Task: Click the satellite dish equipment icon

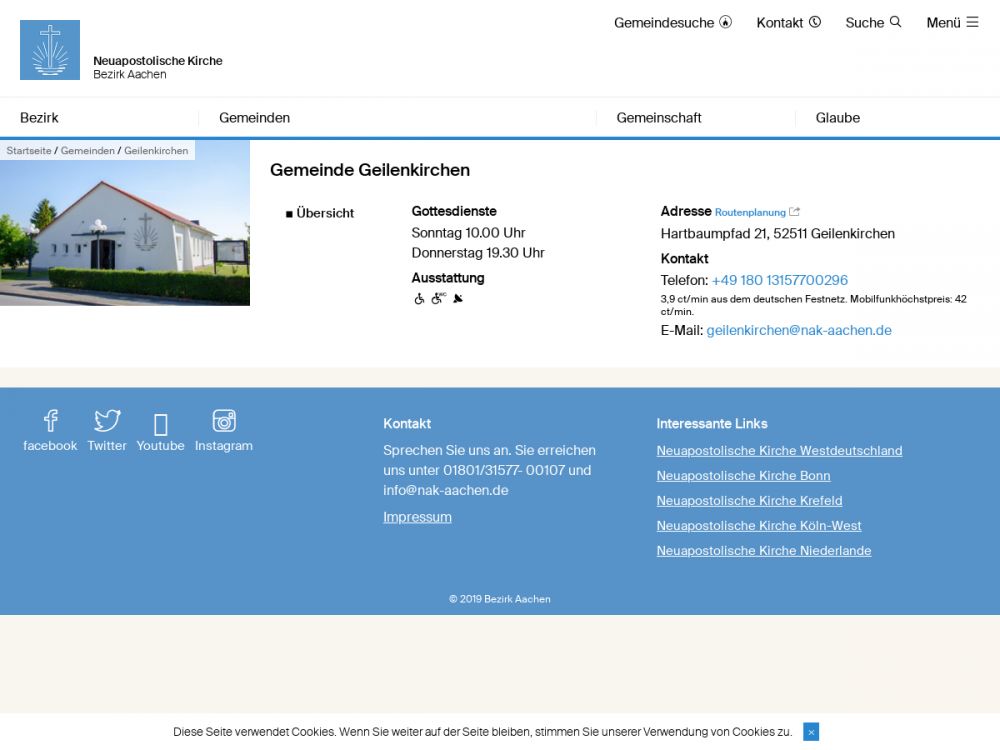Action: coord(458,298)
